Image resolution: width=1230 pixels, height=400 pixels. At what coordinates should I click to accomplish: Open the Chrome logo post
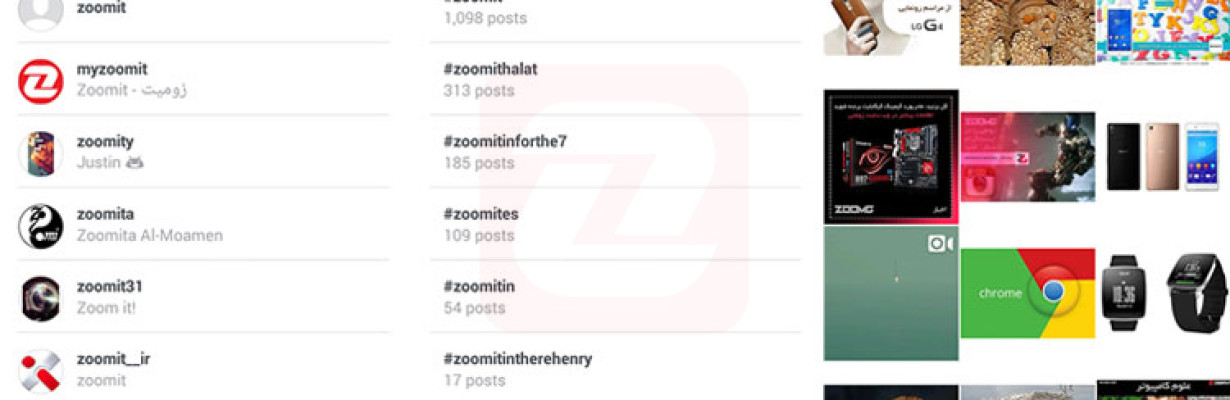tap(1027, 294)
